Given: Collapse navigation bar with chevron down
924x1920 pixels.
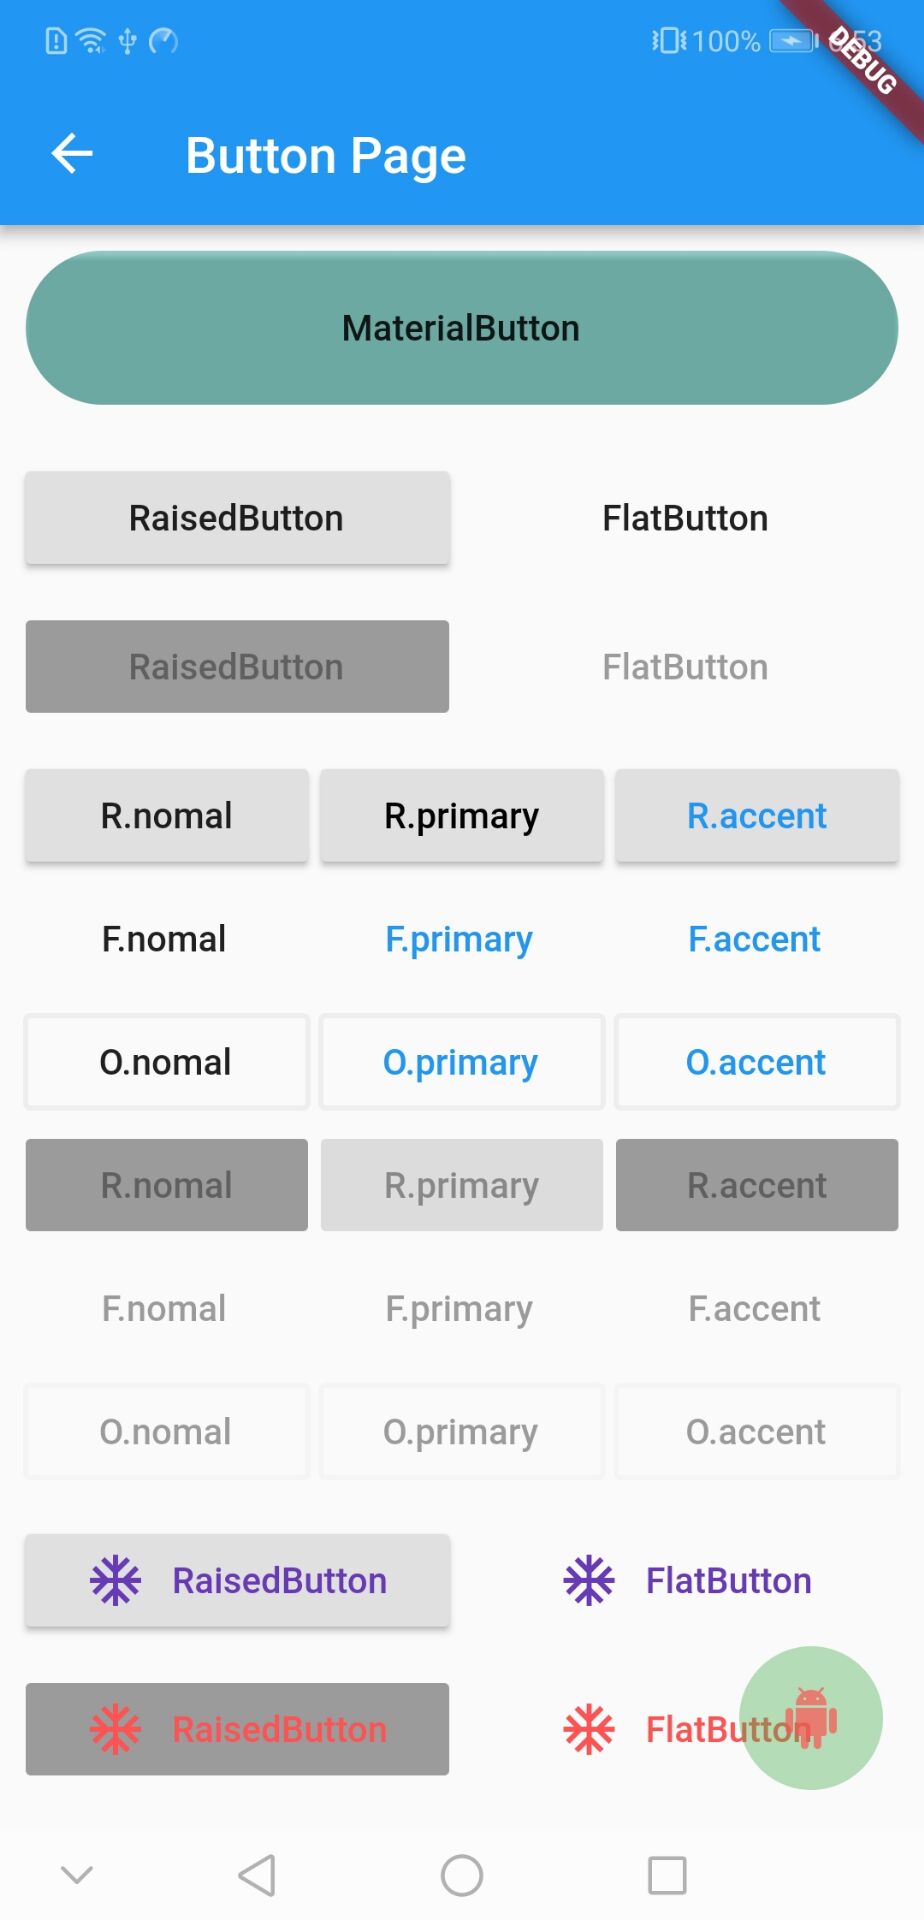Looking at the screenshot, I should pos(77,1875).
